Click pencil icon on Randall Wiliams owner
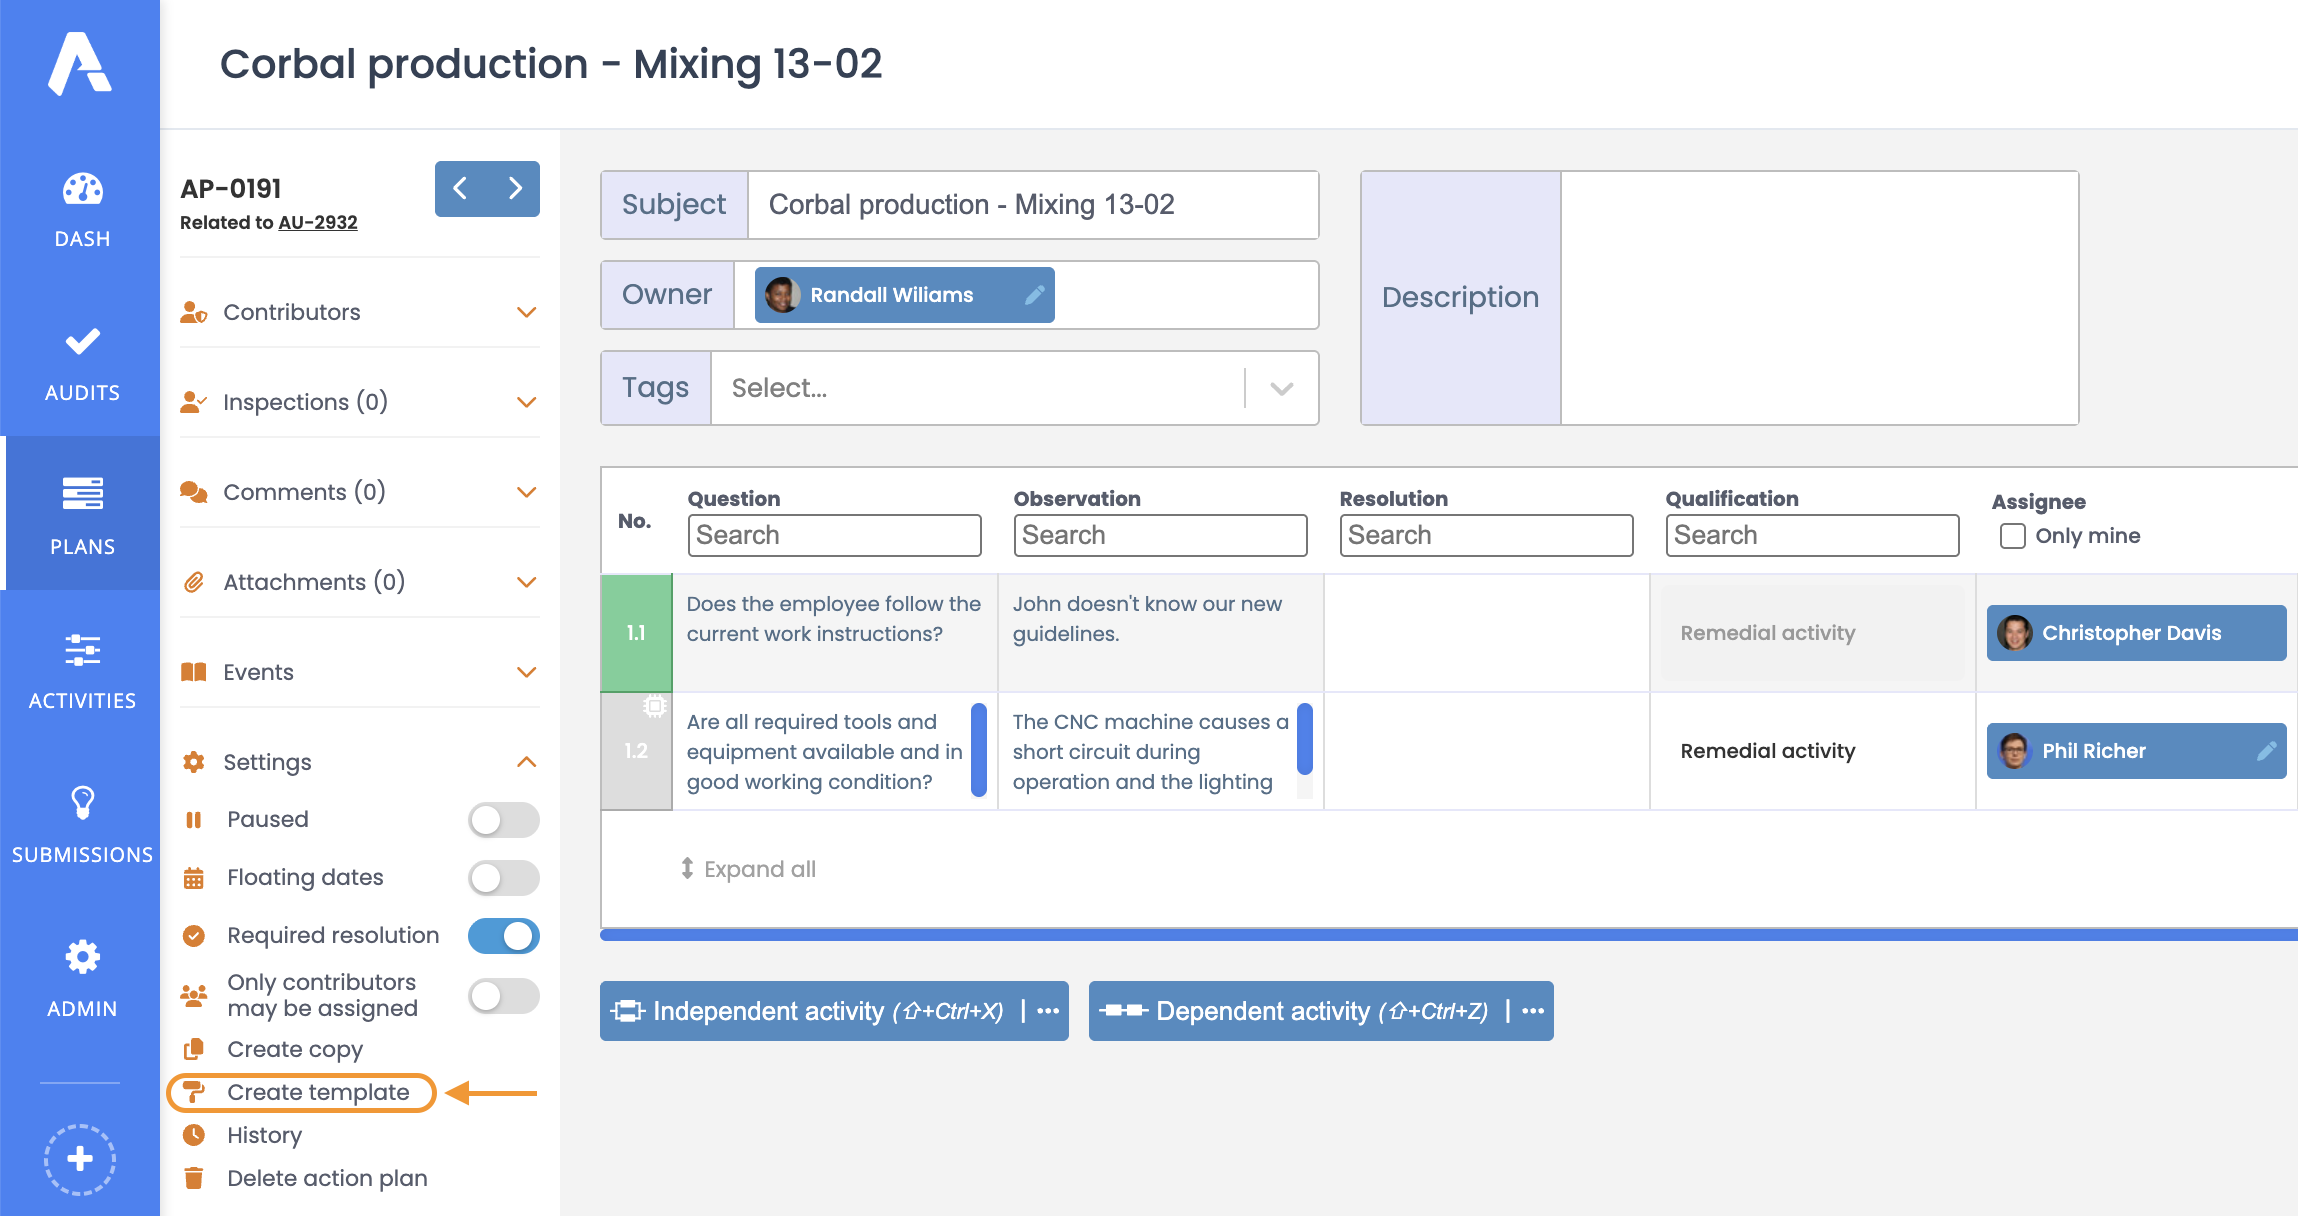The image size is (2298, 1216). tap(1035, 295)
